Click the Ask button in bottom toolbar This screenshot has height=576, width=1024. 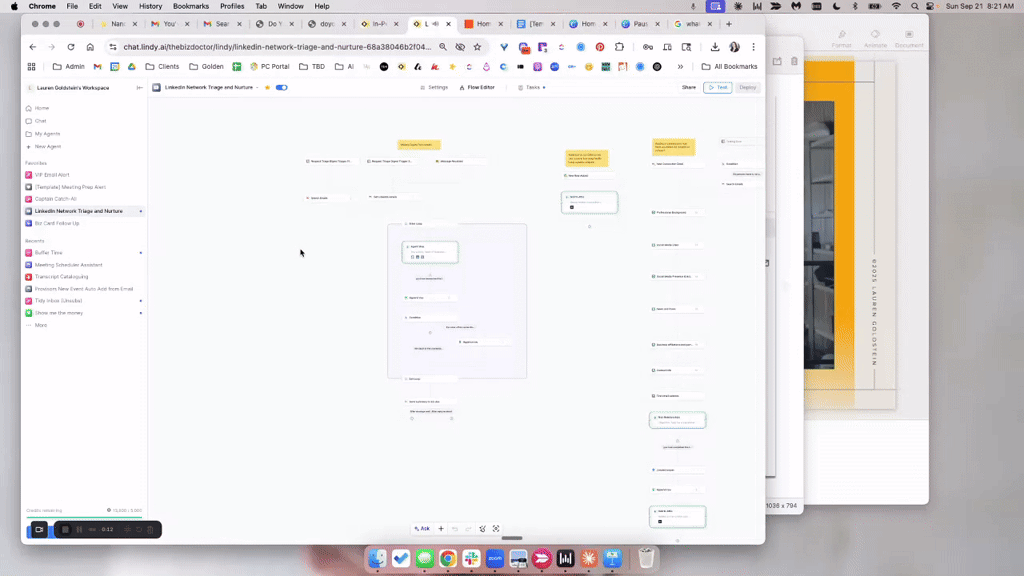click(x=422, y=528)
